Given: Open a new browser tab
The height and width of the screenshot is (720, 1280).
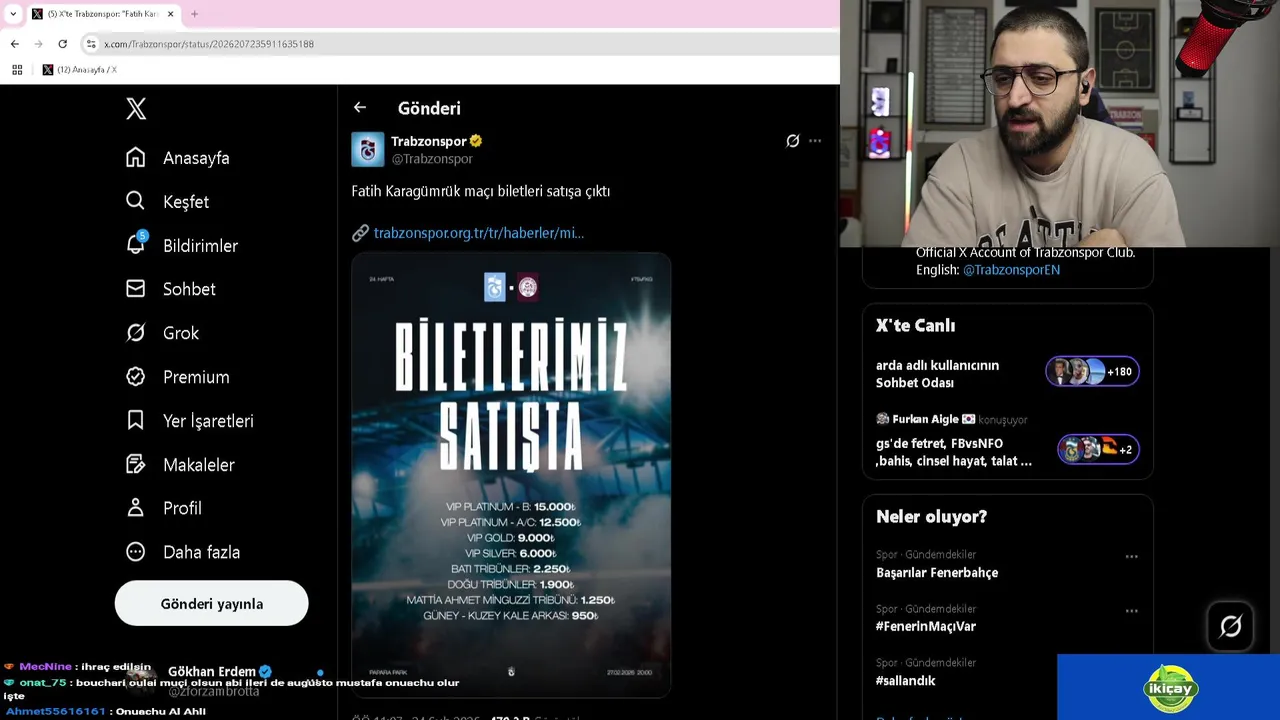Looking at the screenshot, I should 194,14.
